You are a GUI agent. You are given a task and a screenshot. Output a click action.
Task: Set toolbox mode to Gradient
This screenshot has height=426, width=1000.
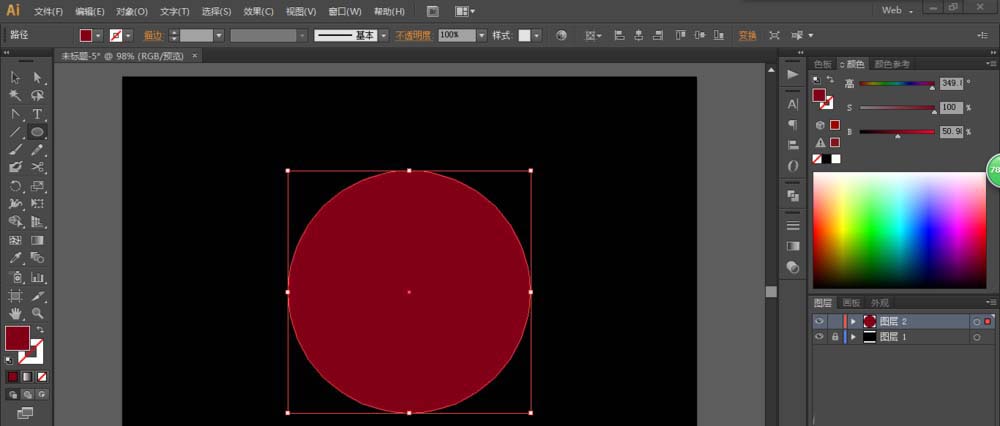coord(27,377)
